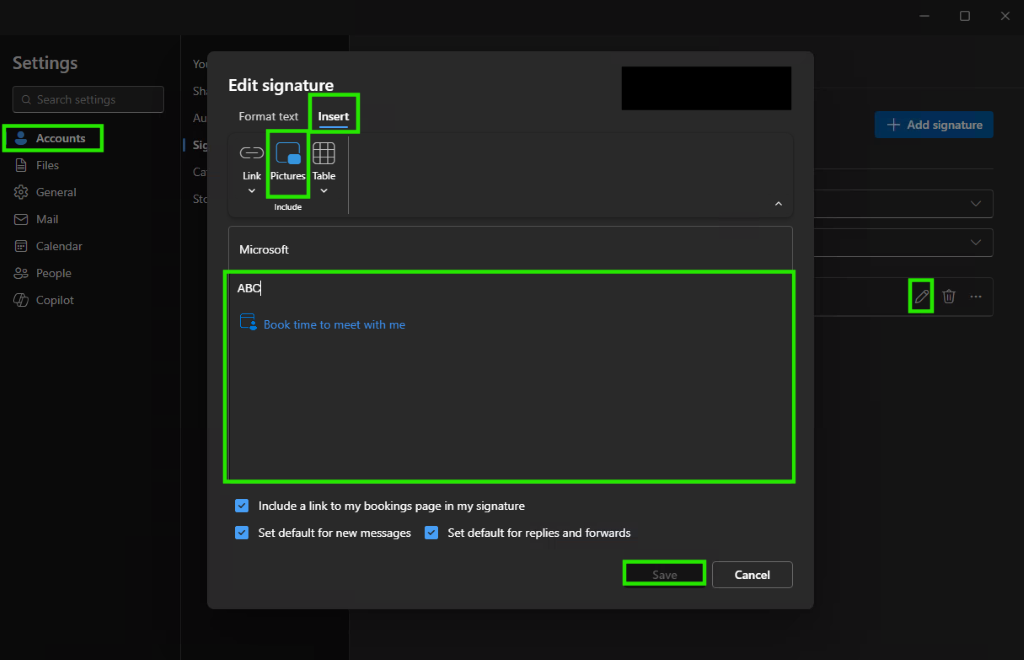This screenshot has height=660, width=1024.
Task: Click the People icon in the sidebar
Action: coord(21,273)
